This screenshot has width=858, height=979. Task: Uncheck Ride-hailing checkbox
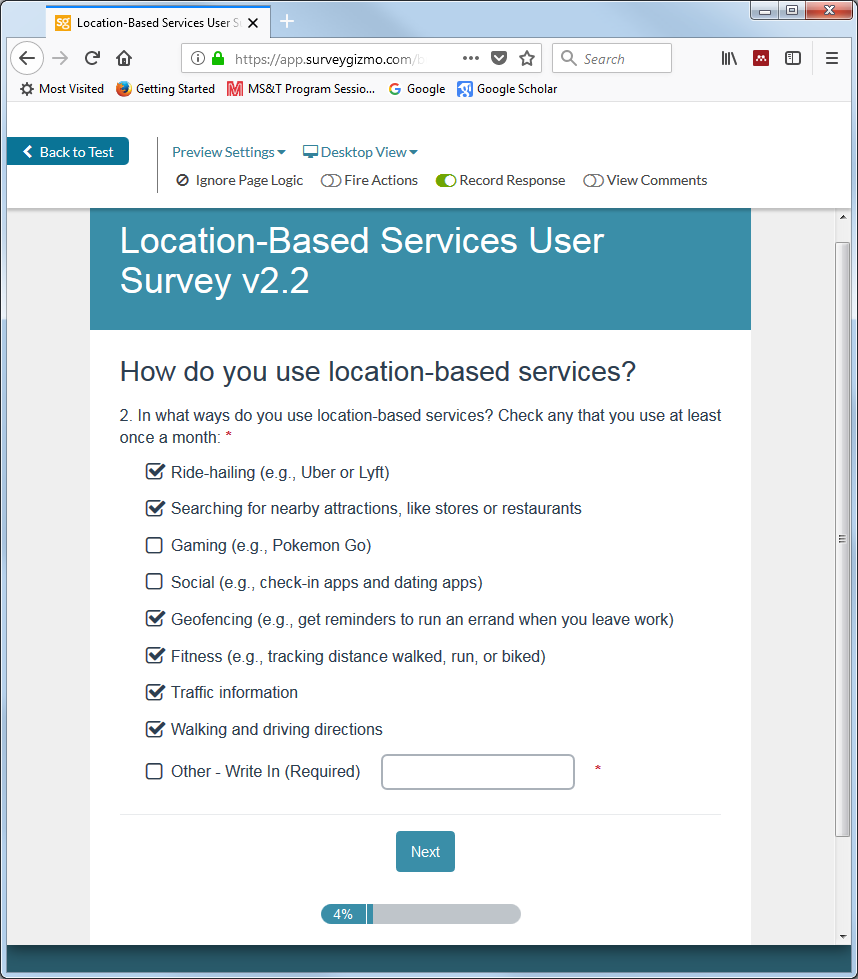point(154,471)
